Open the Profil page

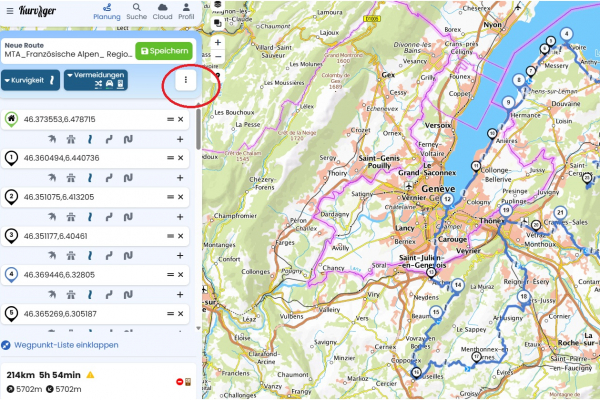point(186,11)
